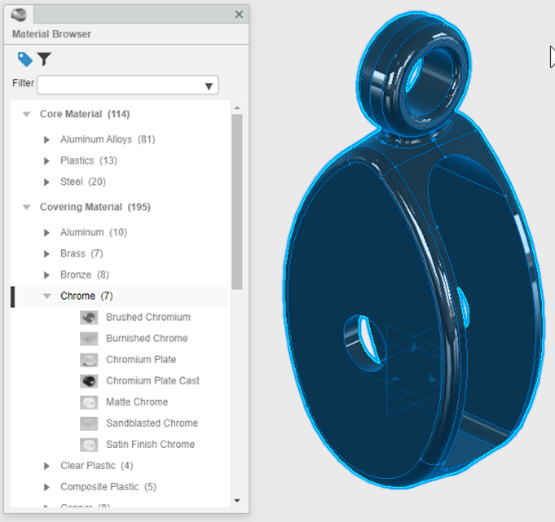
Task: Click the material sphere icon tab
Action: 19,15
